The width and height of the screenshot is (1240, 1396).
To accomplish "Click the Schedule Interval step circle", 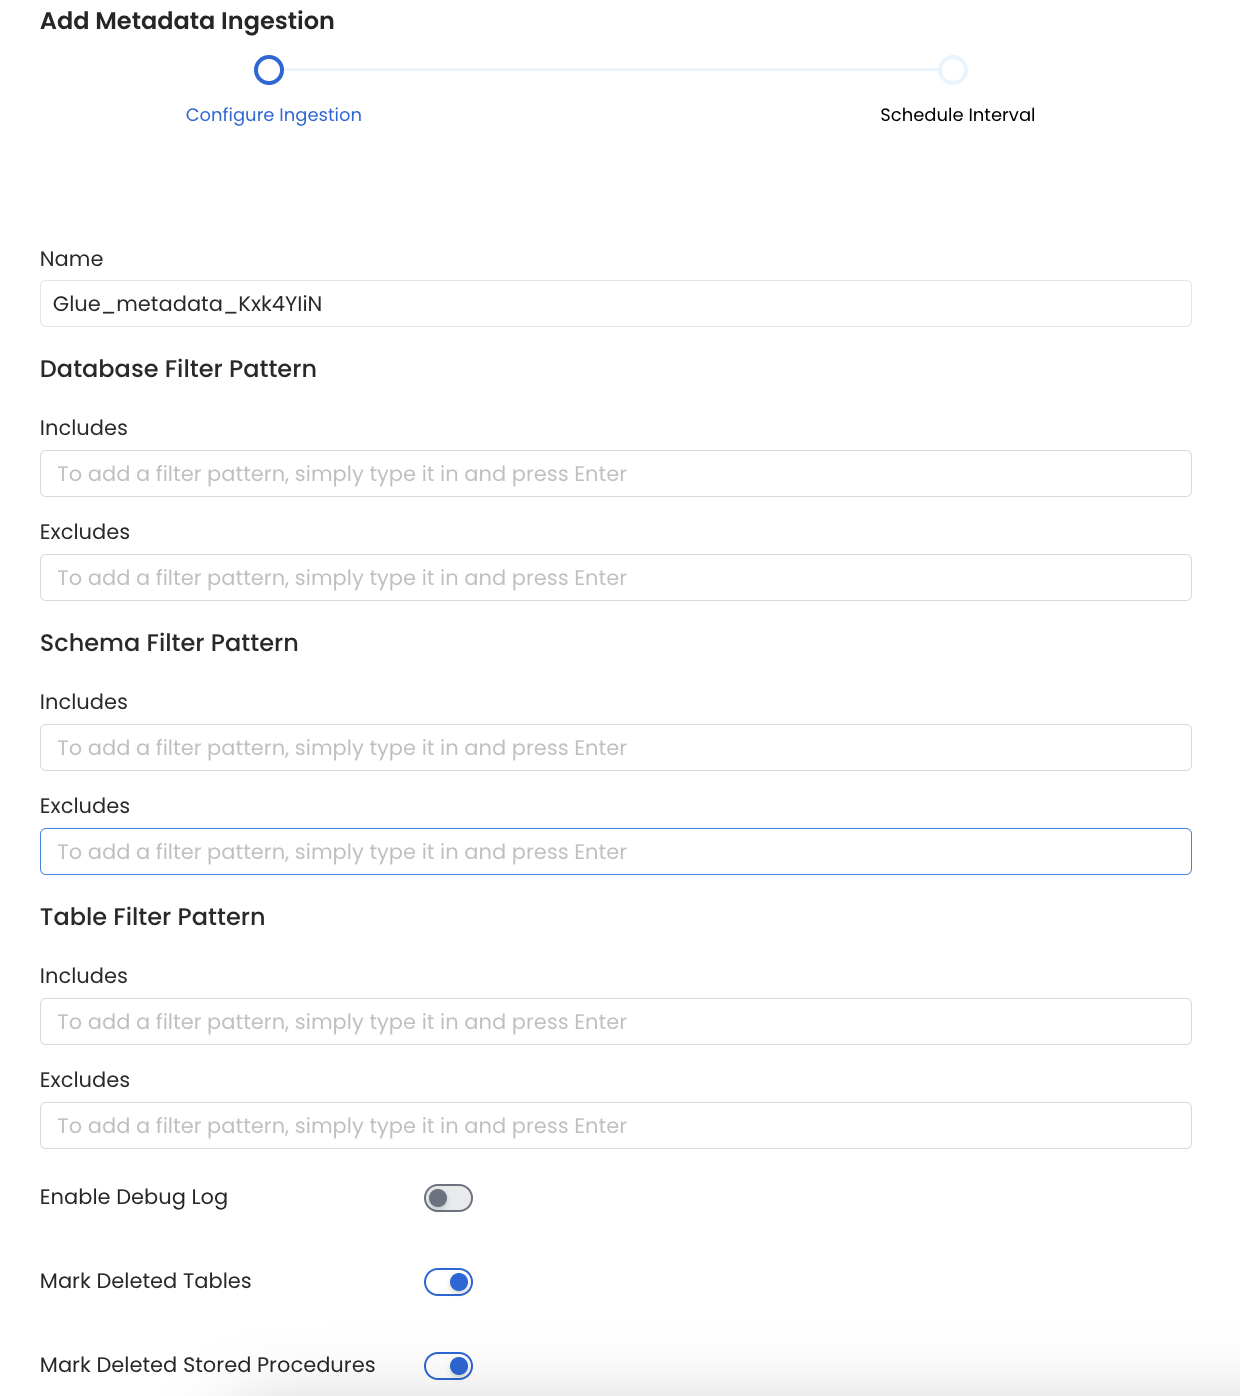I will point(954,70).
